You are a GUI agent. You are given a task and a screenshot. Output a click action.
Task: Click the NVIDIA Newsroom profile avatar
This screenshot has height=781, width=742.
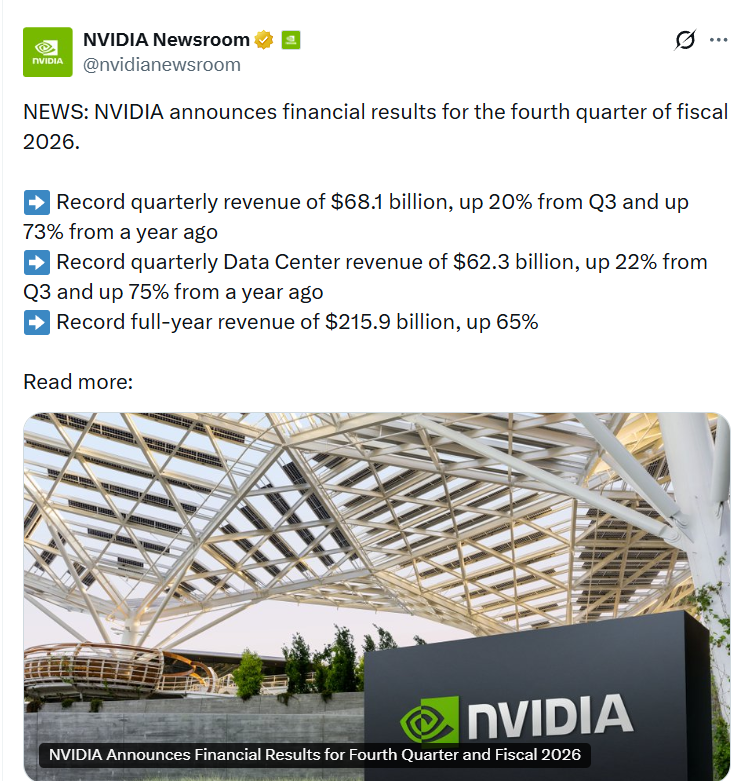coord(48,52)
